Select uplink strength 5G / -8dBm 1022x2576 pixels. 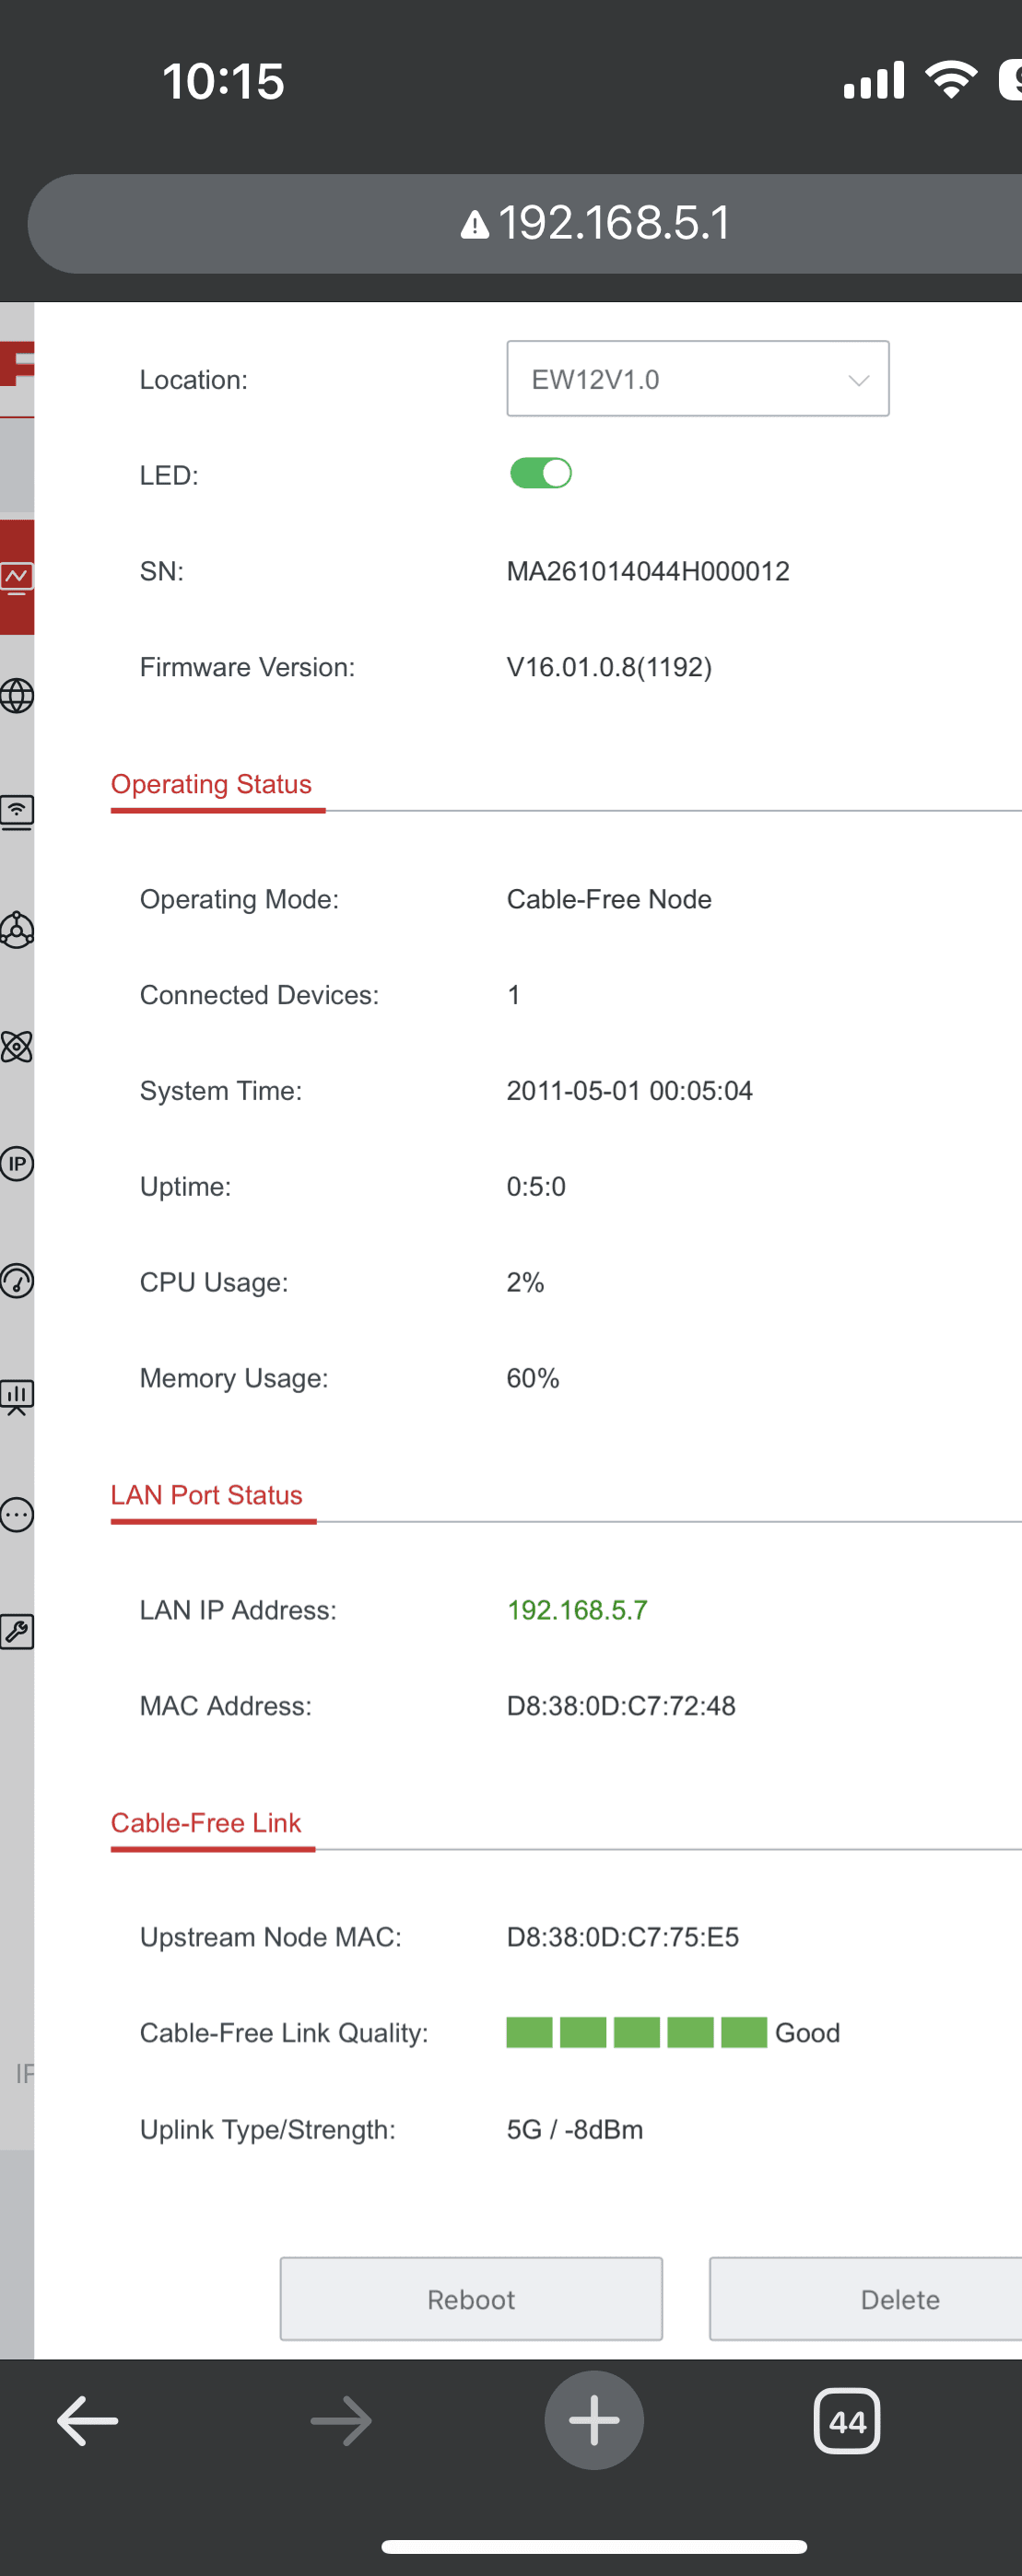click(x=575, y=2129)
